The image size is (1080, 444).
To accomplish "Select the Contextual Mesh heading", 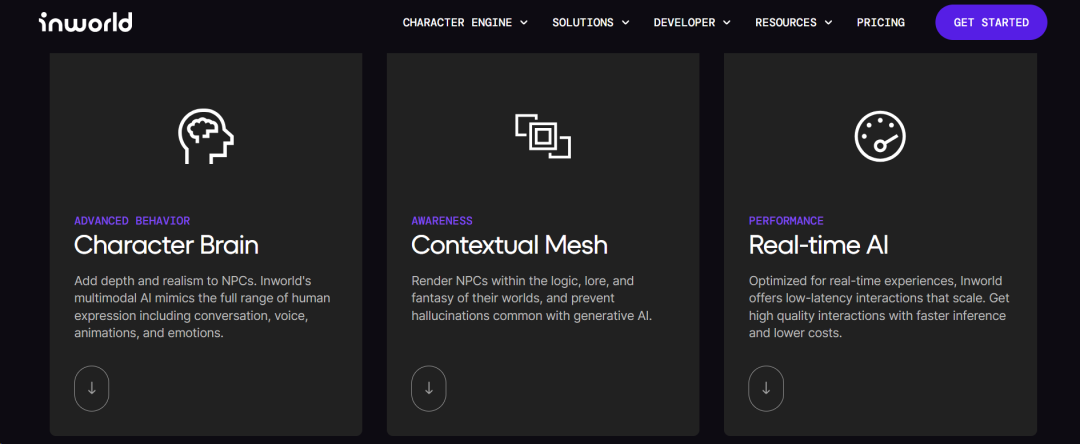I will point(509,245).
